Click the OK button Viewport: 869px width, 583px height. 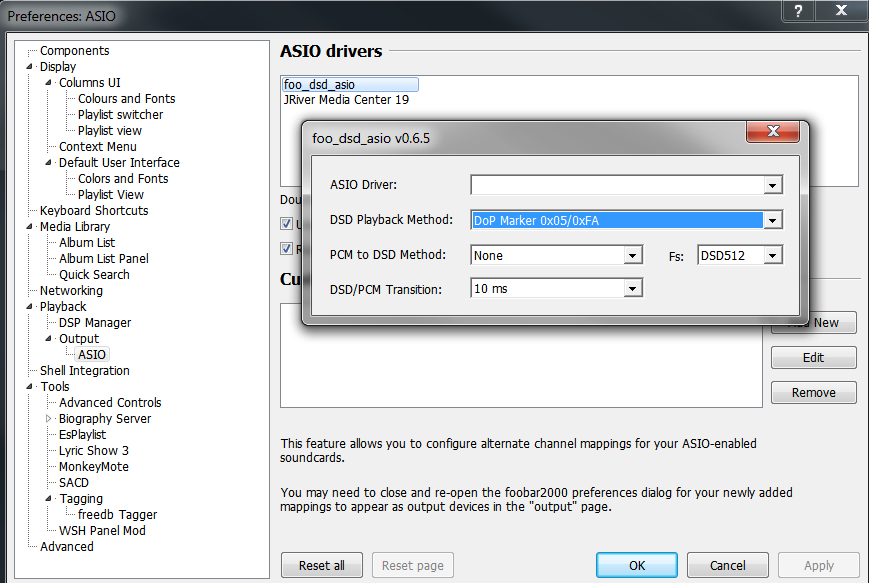pyautogui.click(x=637, y=565)
